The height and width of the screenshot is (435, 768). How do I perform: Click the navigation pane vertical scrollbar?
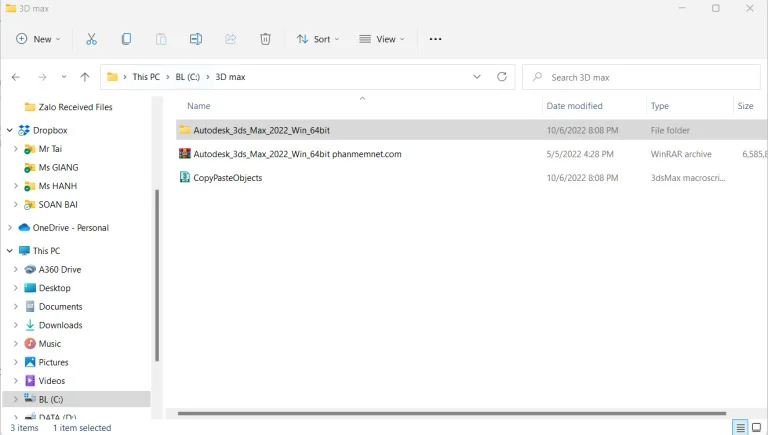point(157,275)
